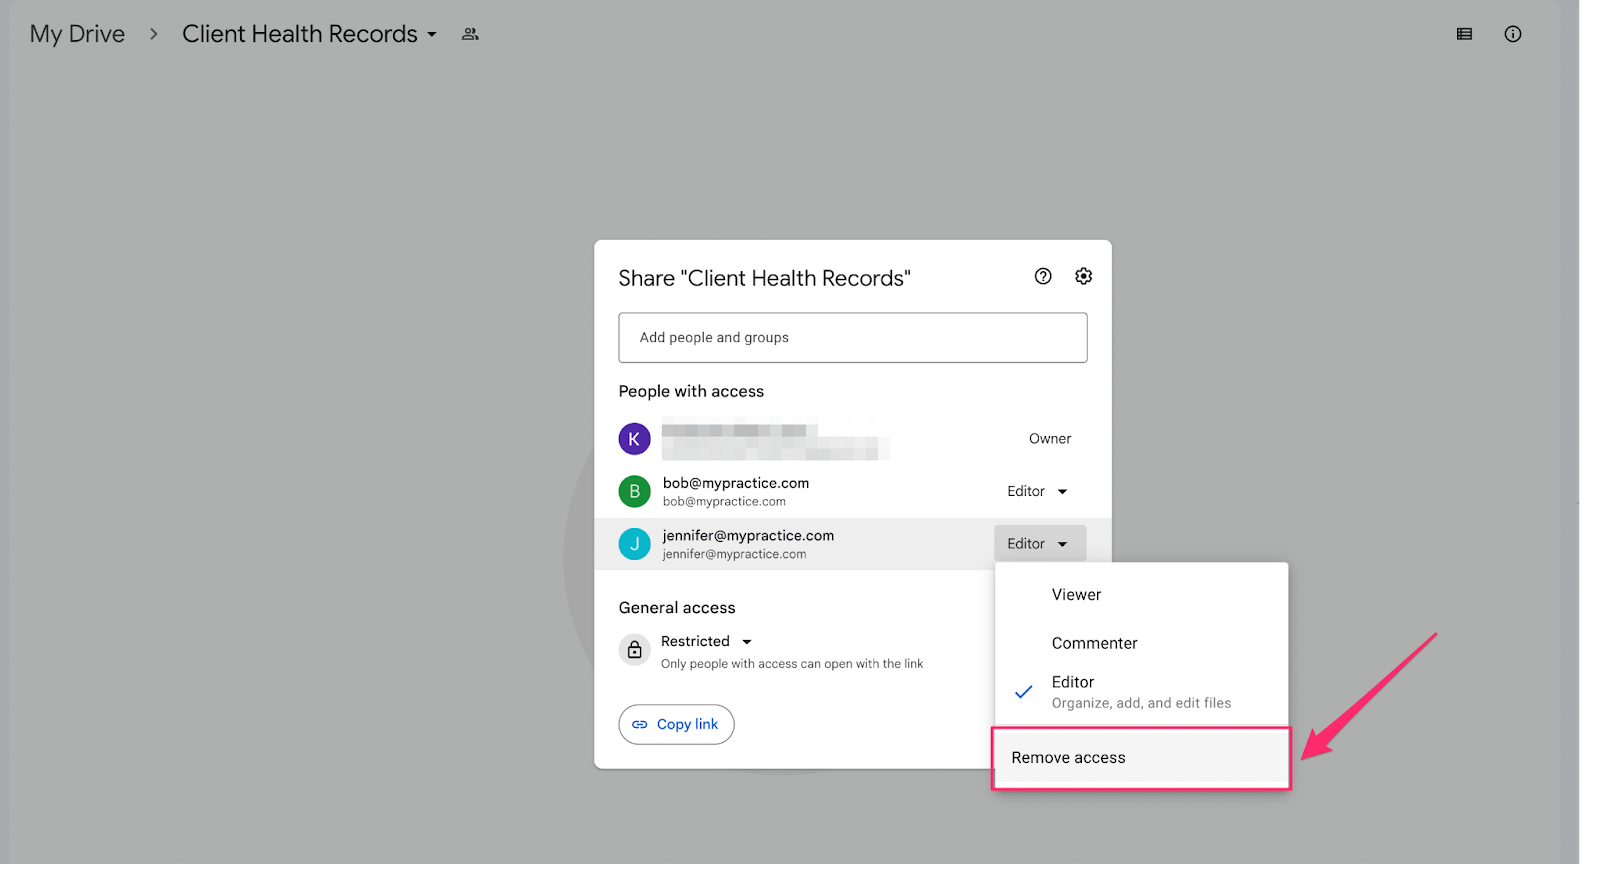Click the breadcrumb chevron after My Drive
The height and width of the screenshot is (885, 1600).
153,34
